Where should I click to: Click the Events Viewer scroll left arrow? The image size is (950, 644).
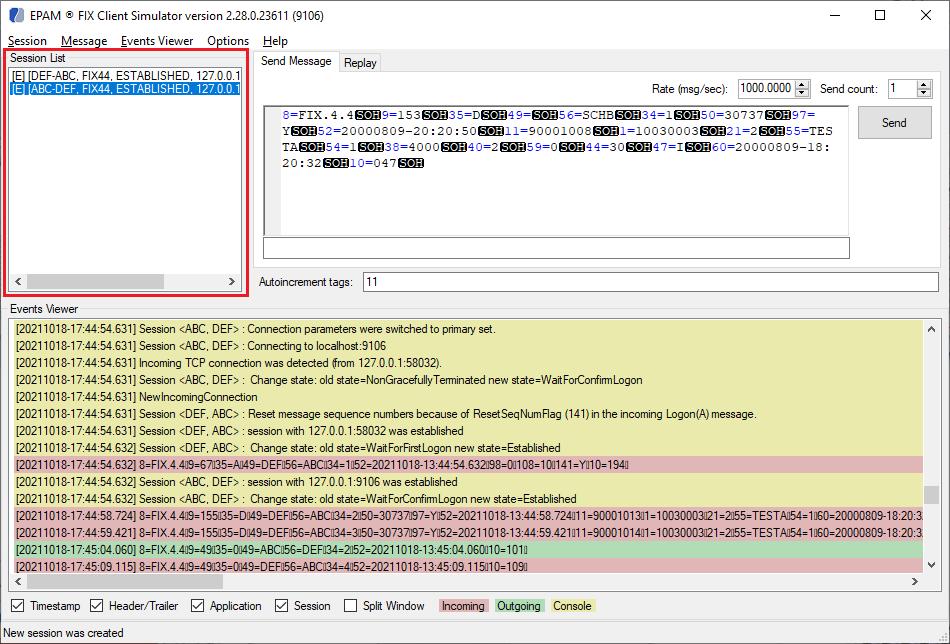click(x=18, y=582)
